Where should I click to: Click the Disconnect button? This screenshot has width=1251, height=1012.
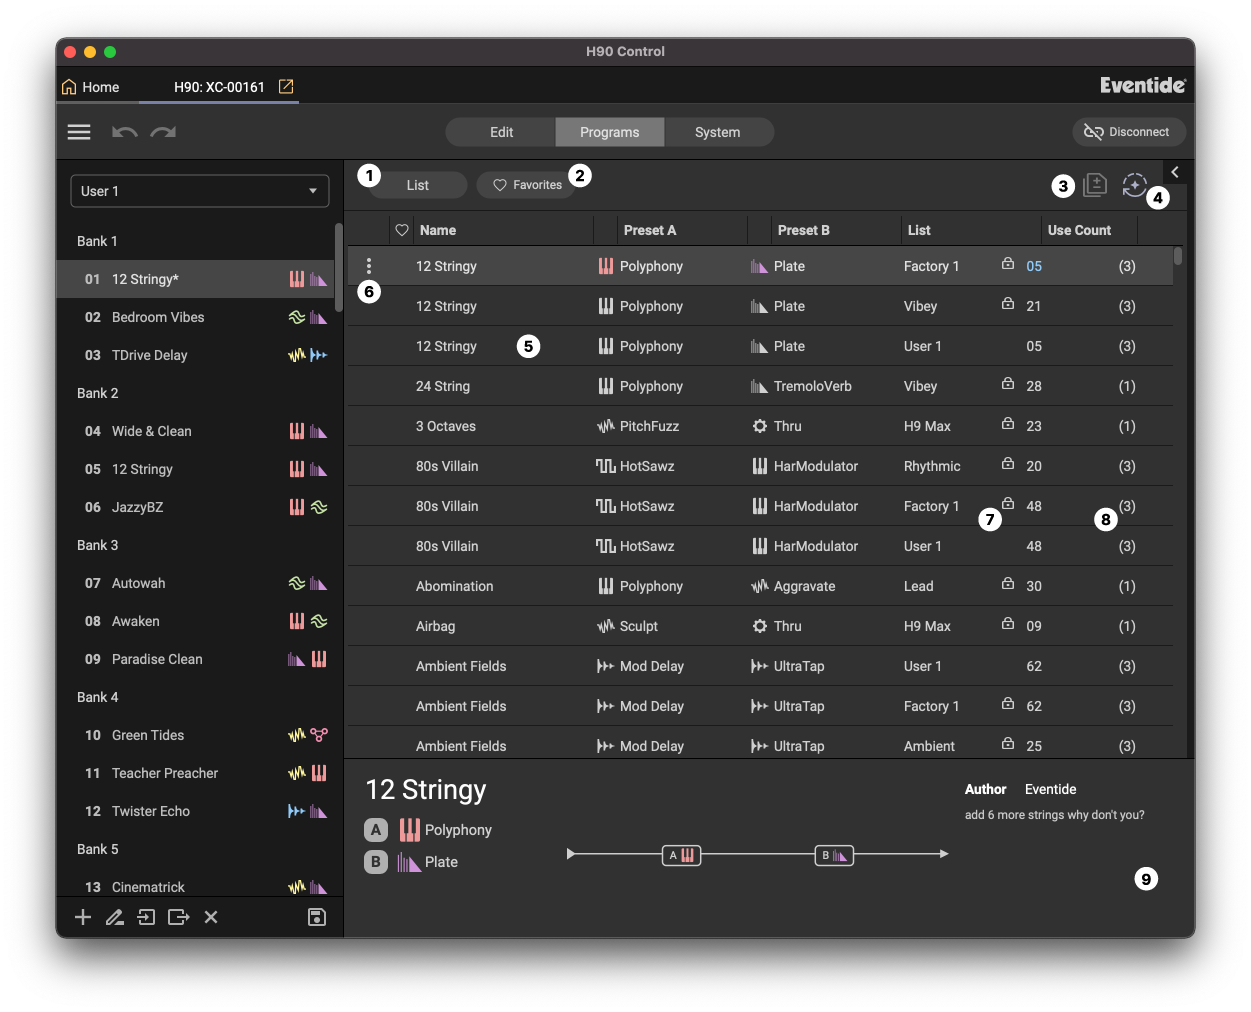pos(1128,132)
